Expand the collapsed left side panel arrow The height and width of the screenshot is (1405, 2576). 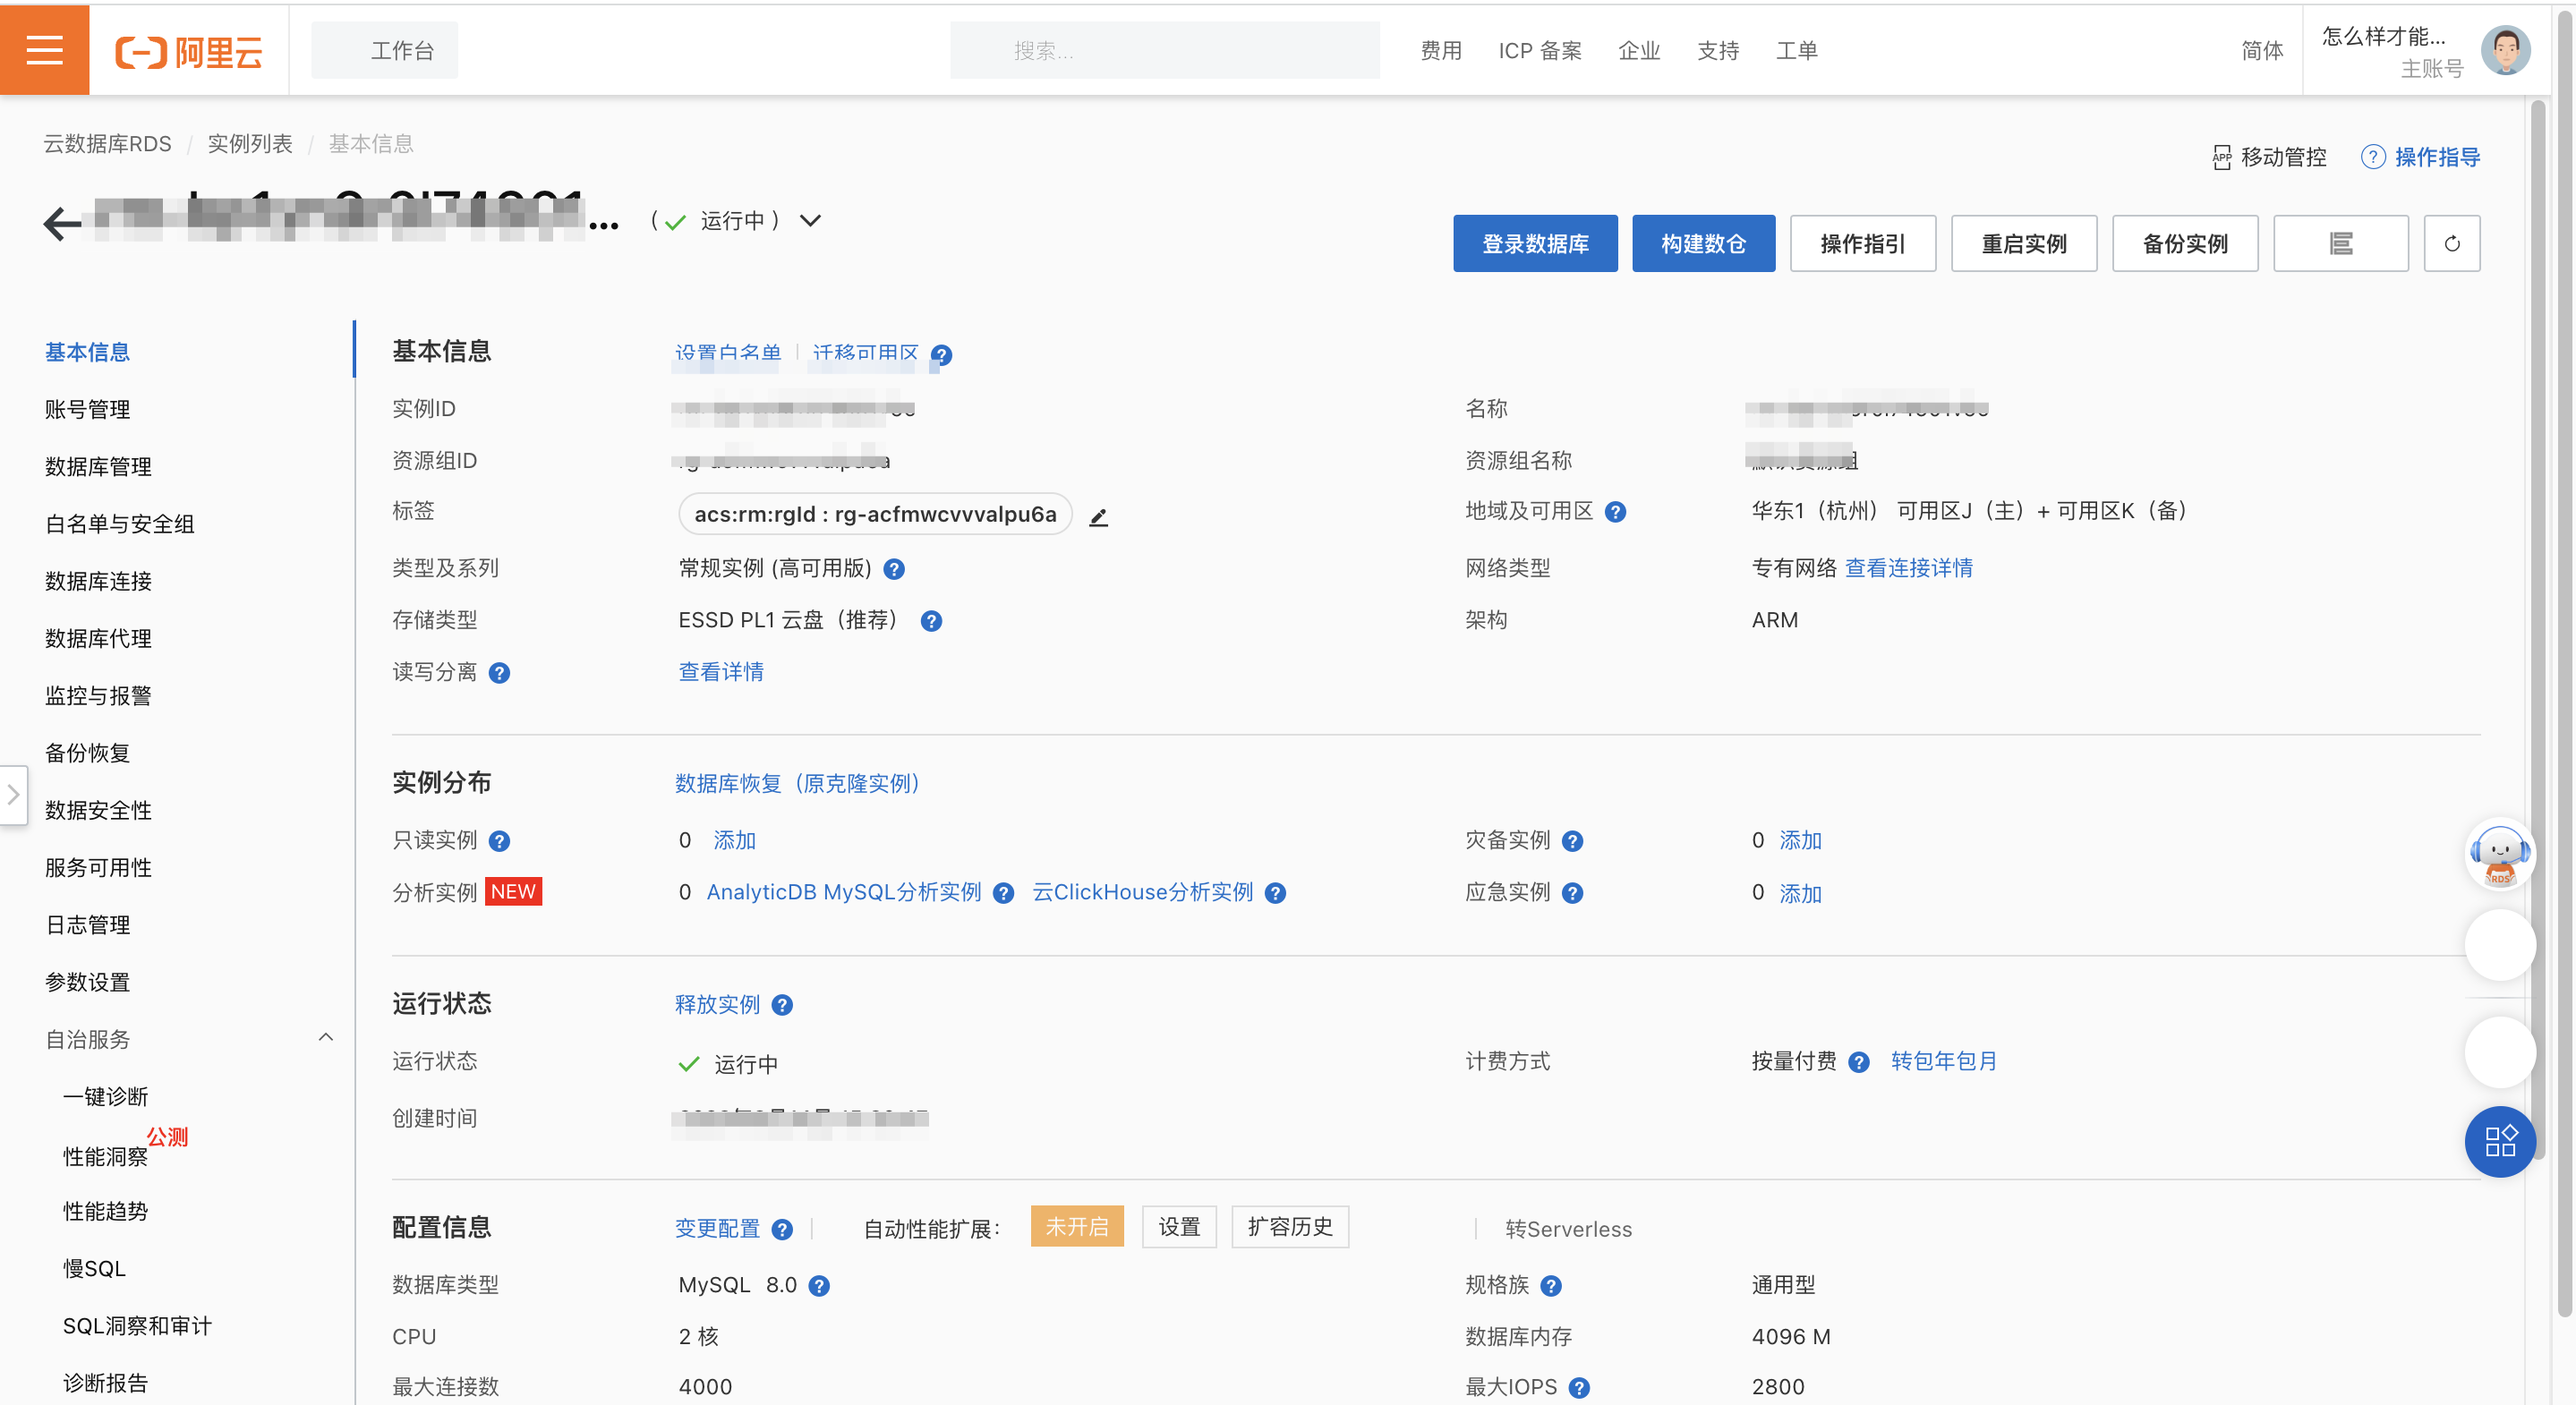click(x=13, y=795)
